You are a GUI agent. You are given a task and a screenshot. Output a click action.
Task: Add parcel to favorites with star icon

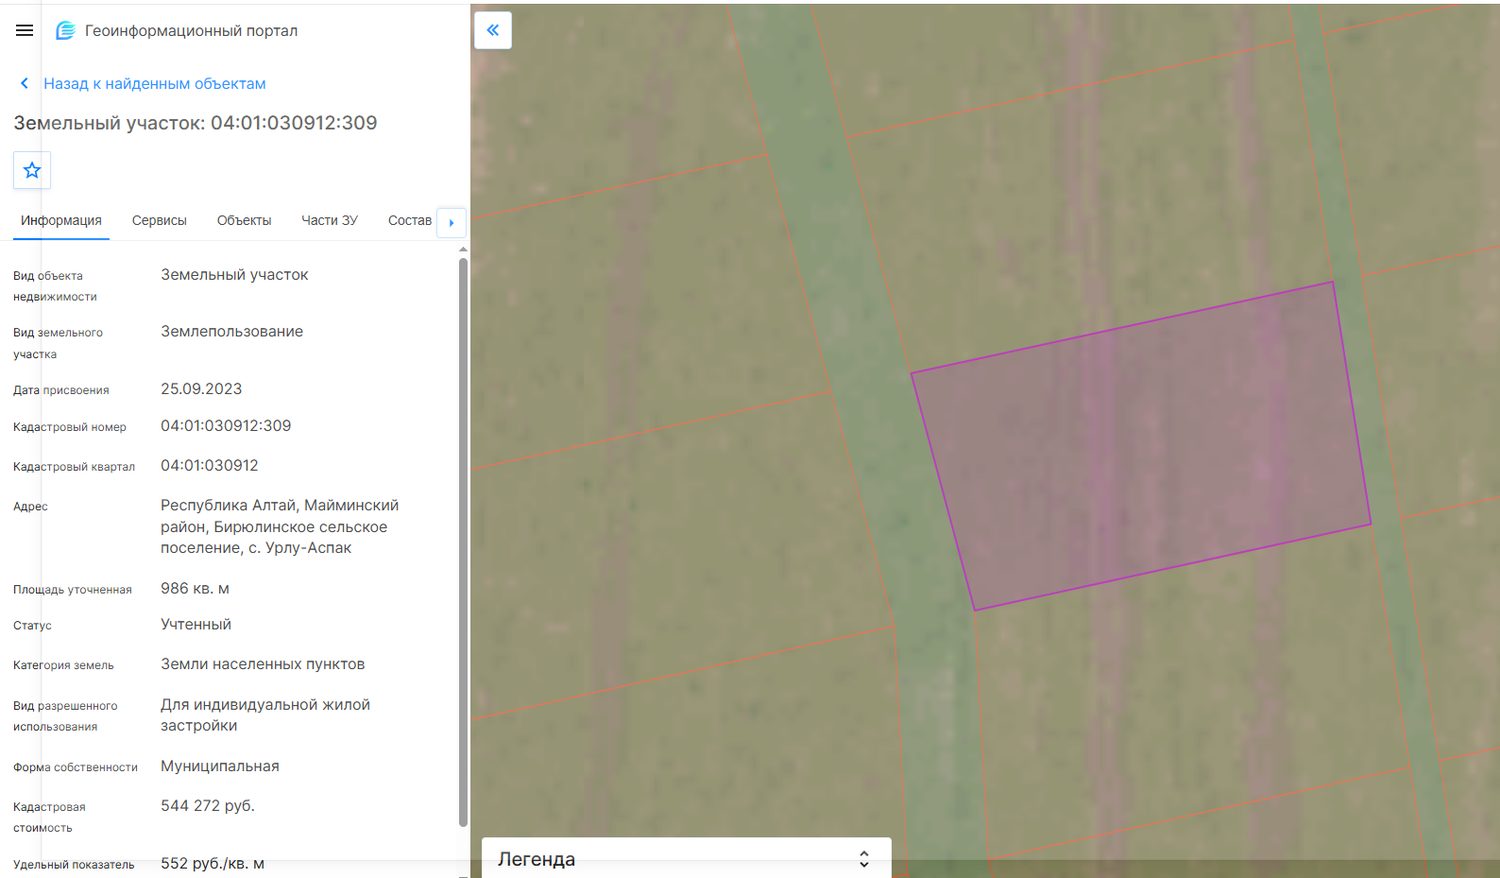(32, 170)
